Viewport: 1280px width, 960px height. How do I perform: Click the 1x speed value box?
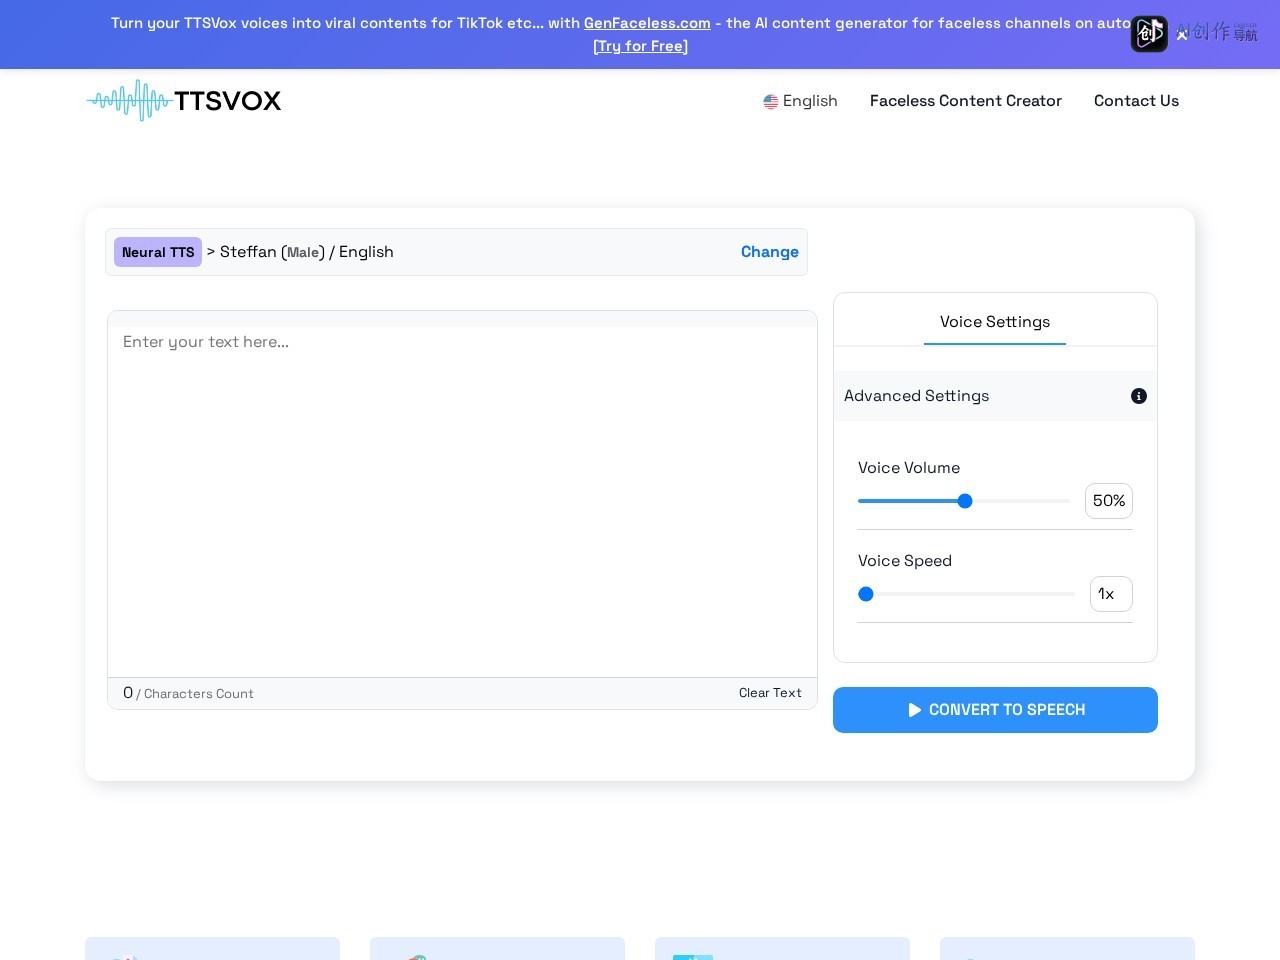1111,594
